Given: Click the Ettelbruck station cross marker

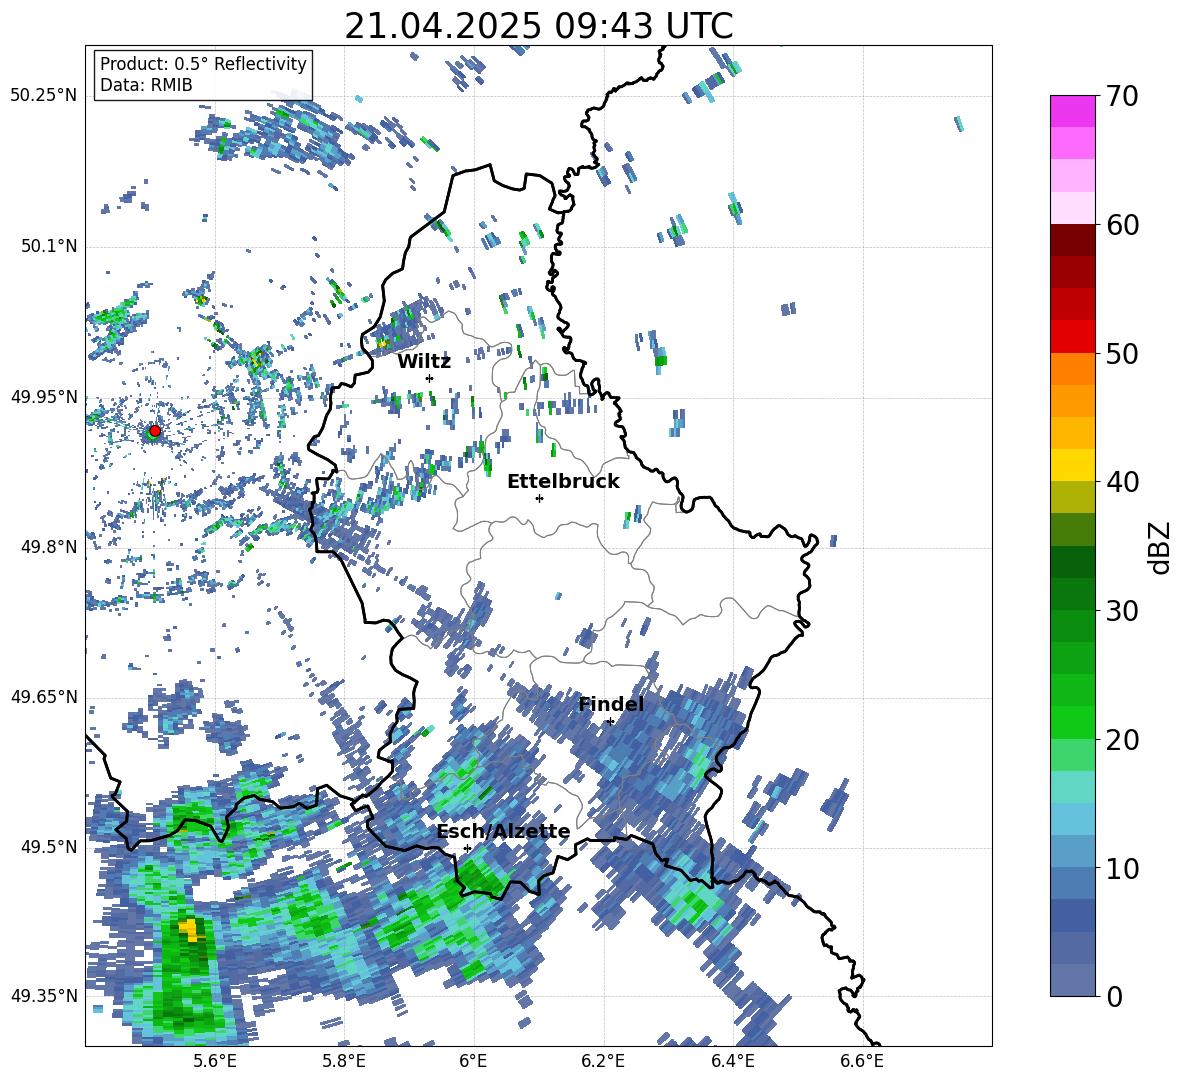Looking at the screenshot, I should 539,498.
